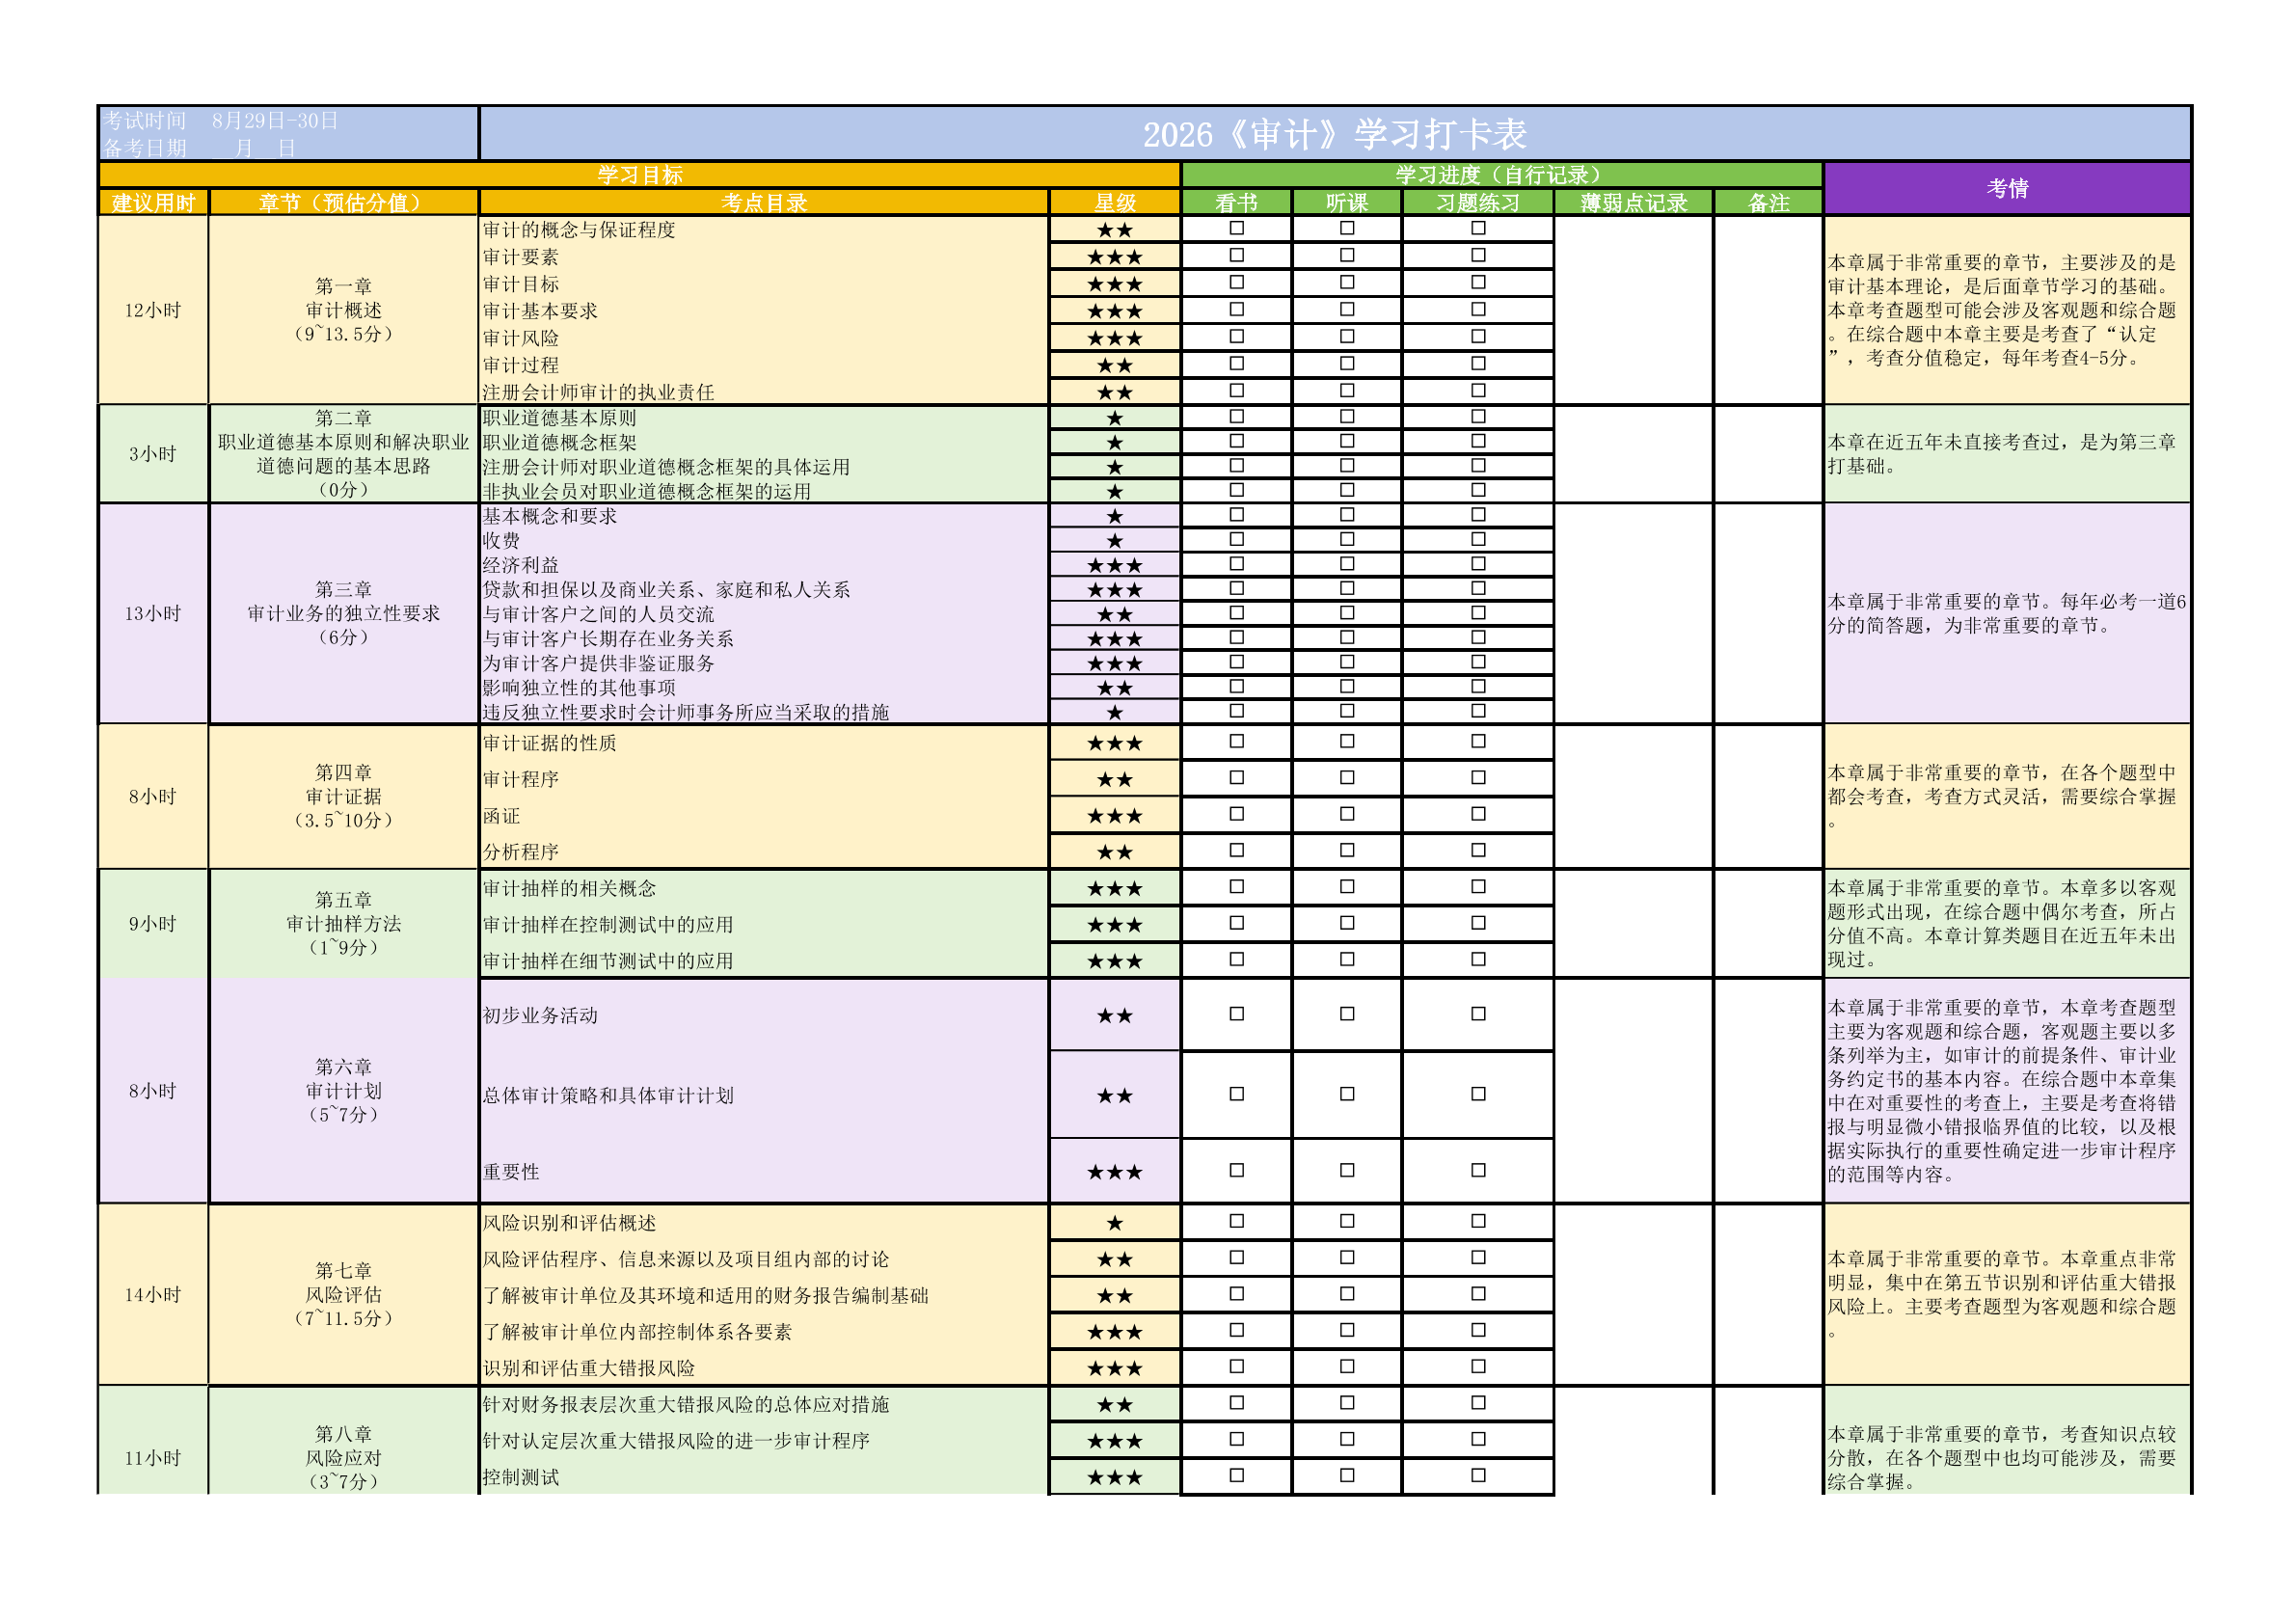Click the 考情 purple header cell
This screenshot has width=2296, height=1623.
2006,188
